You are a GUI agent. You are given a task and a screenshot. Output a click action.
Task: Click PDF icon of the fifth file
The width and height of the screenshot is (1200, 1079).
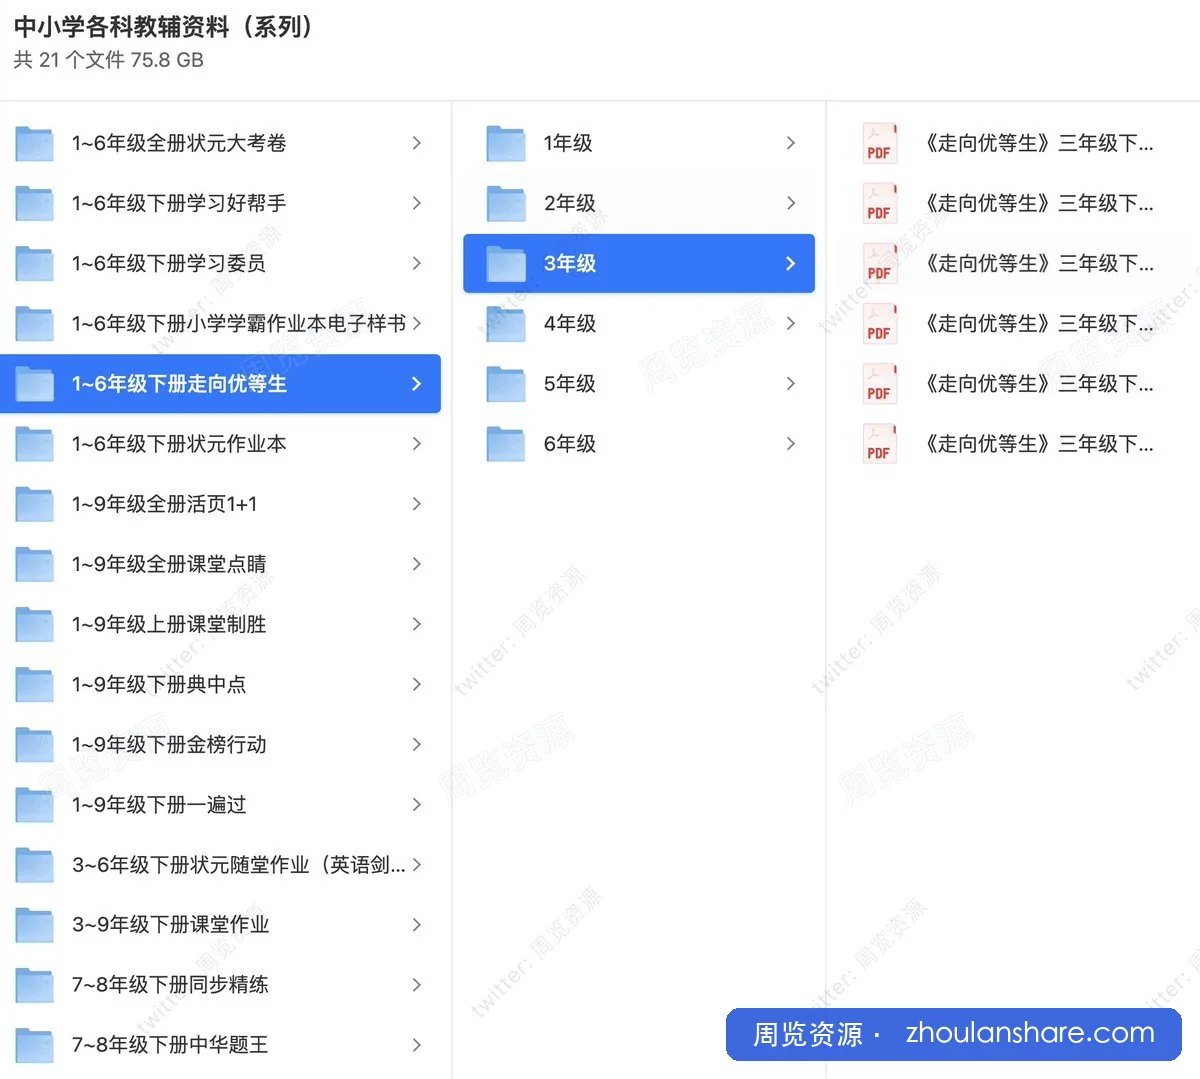point(879,384)
